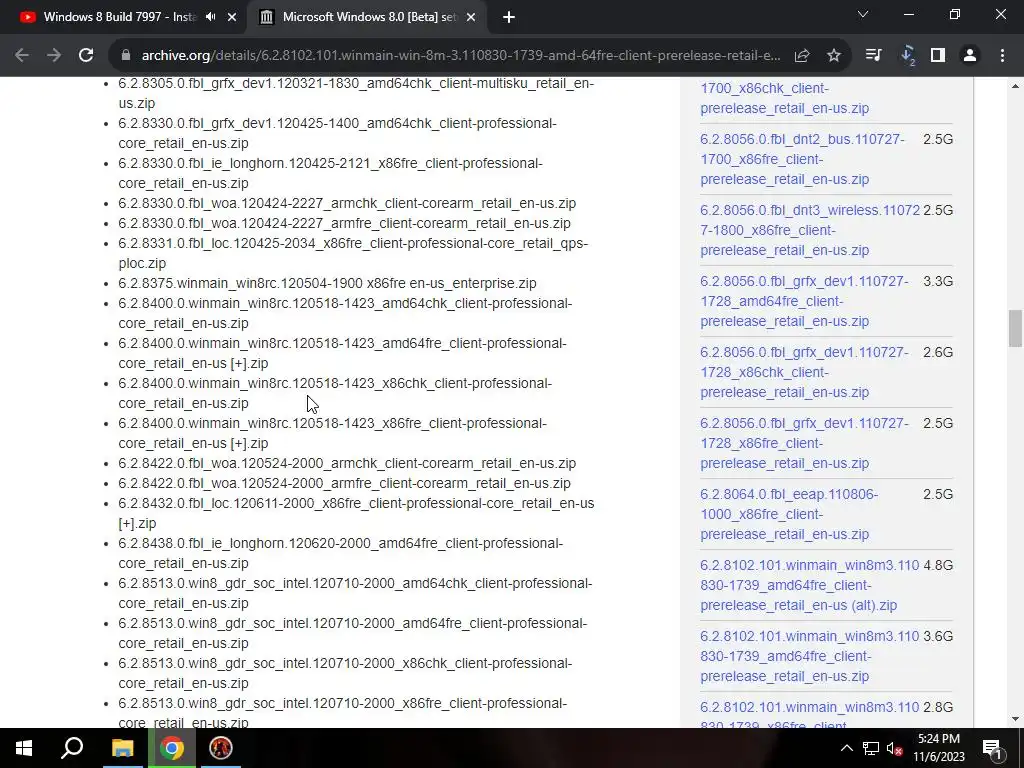Open Chrome downloads icon
The width and height of the screenshot is (1024, 768).
(907, 56)
